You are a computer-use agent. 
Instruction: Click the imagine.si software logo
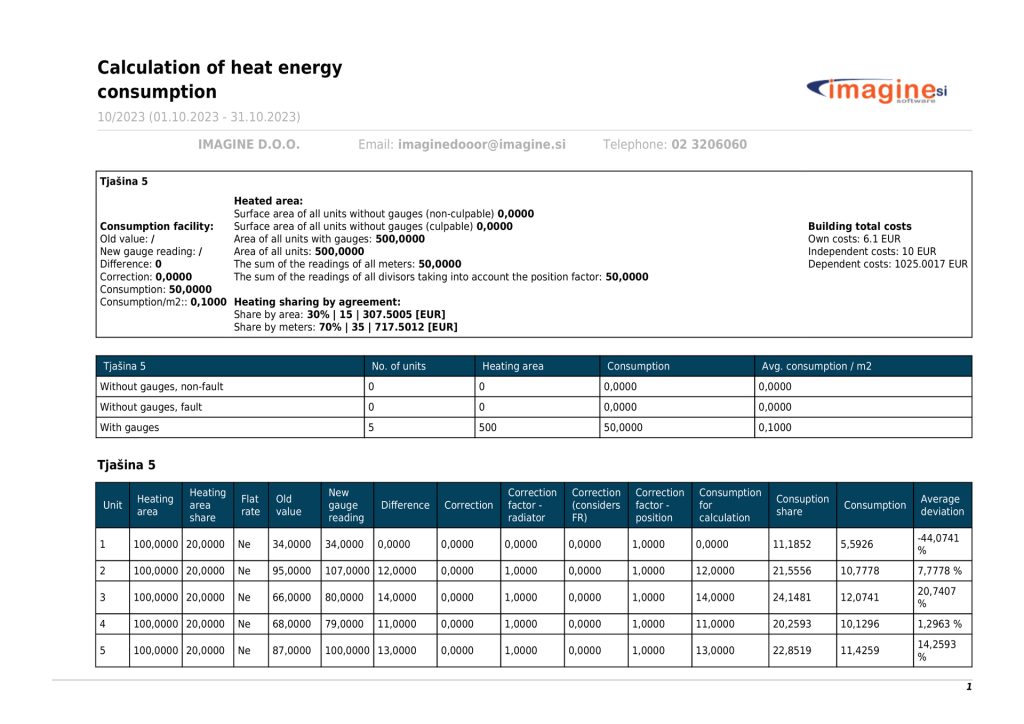tap(876, 90)
